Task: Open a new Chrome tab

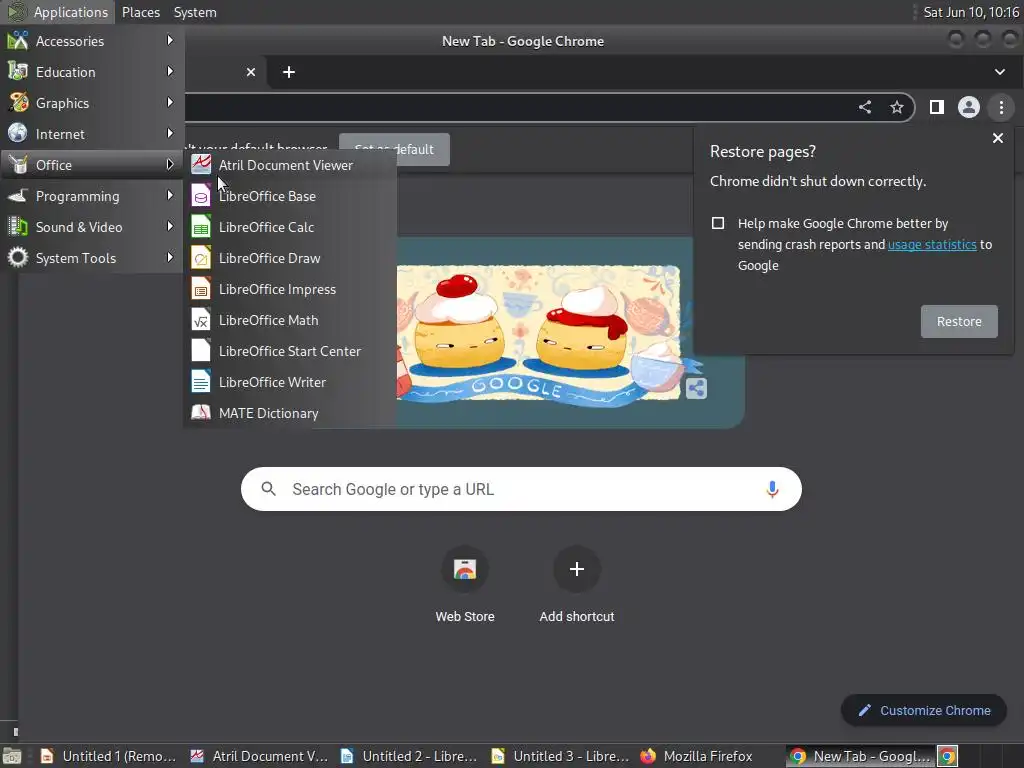Action: click(x=289, y=72)
